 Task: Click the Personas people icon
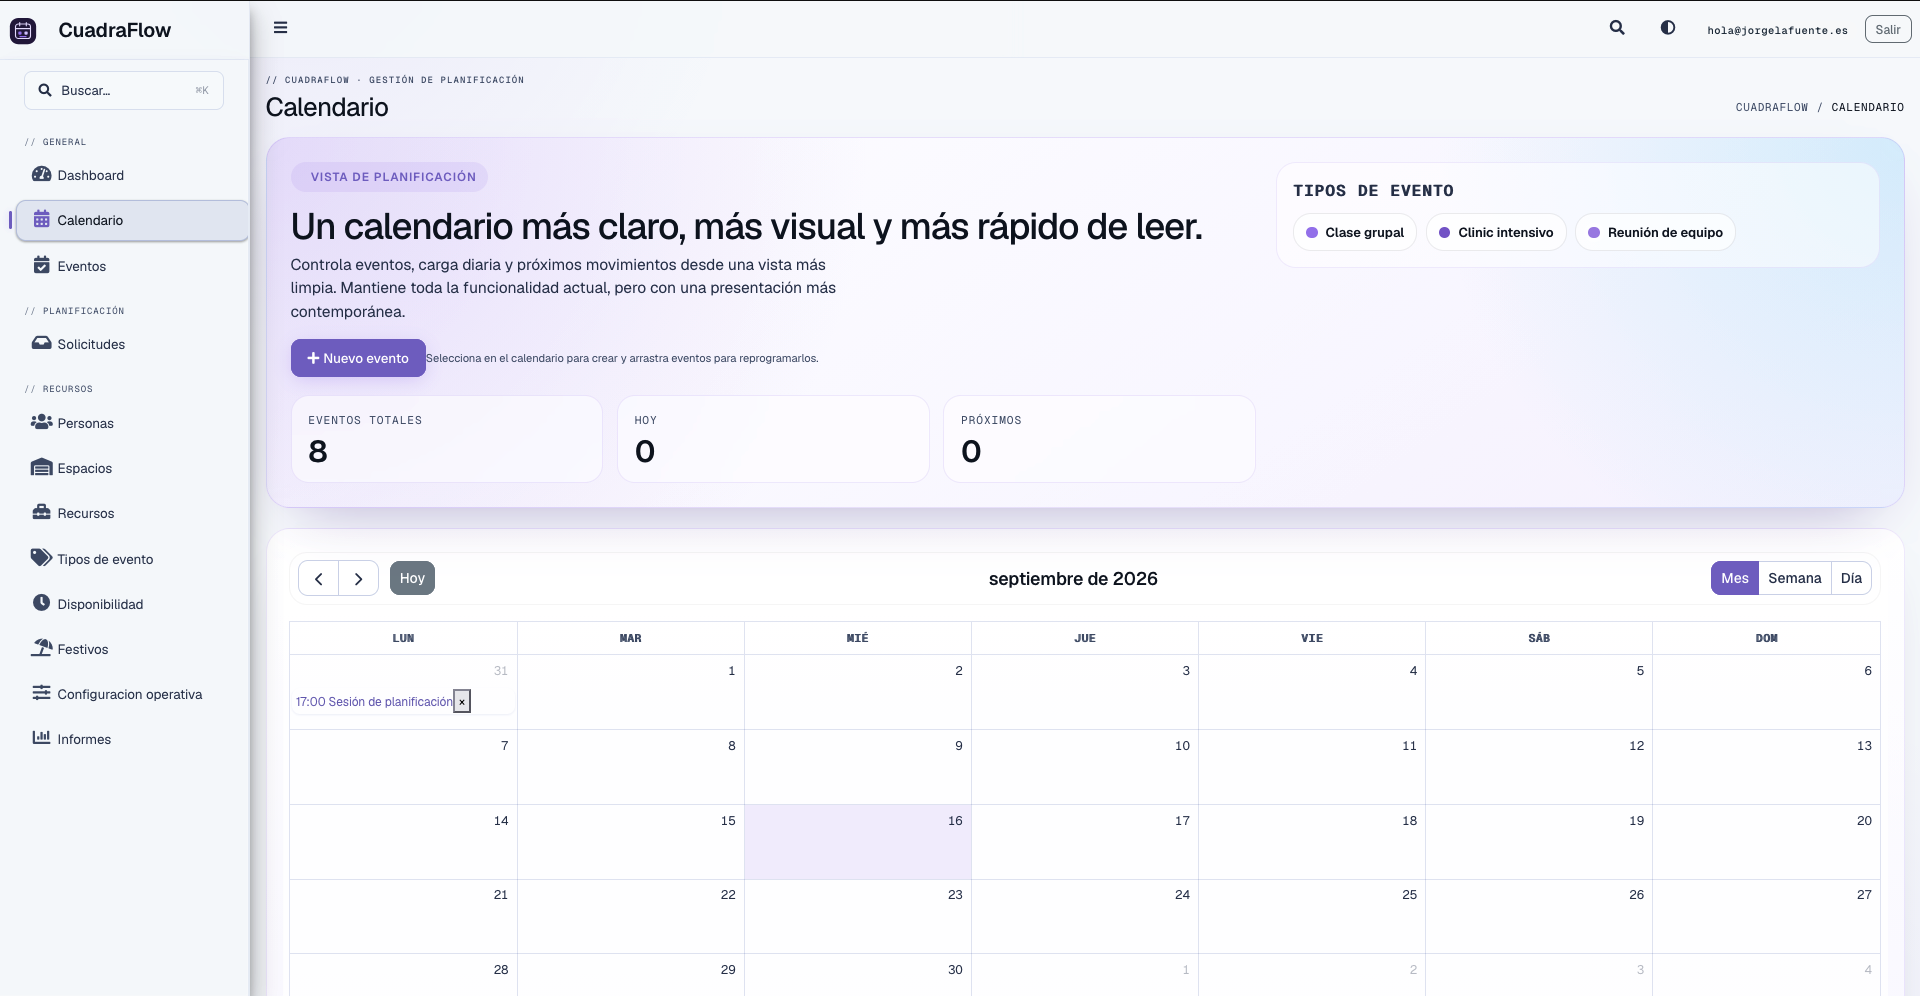coord(41,422)
